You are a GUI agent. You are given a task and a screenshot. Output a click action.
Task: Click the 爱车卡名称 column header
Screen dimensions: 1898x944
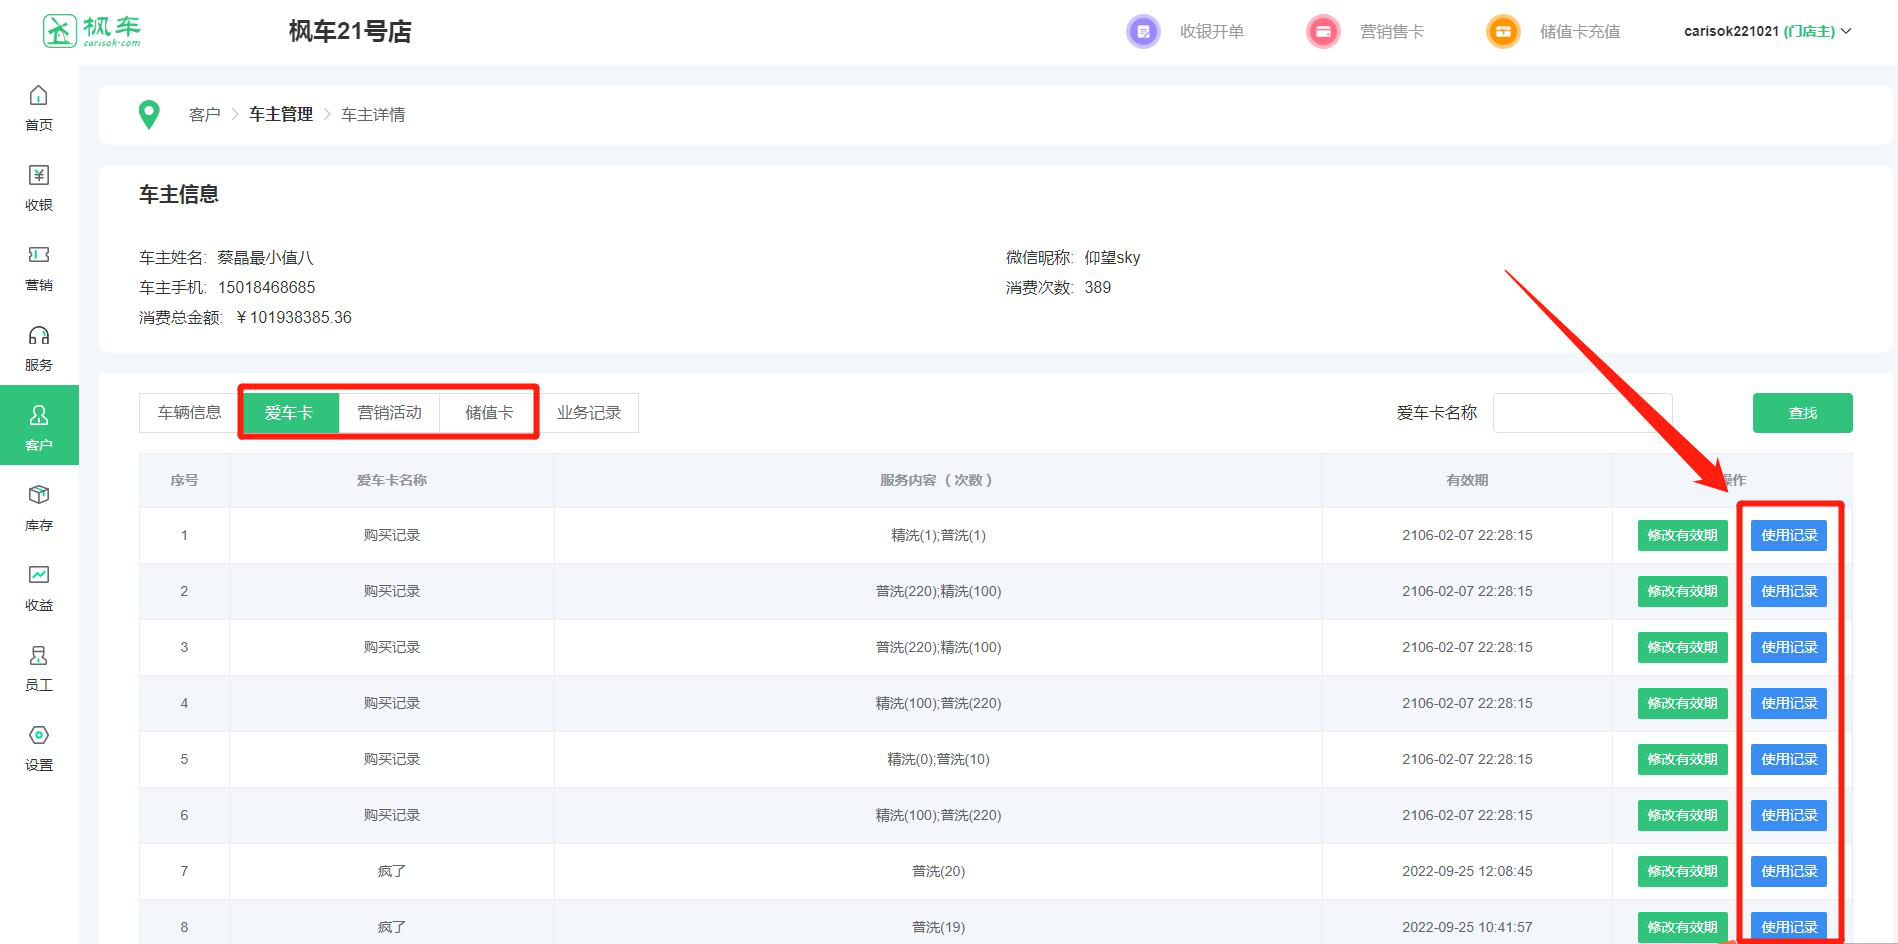coord(392,480)
